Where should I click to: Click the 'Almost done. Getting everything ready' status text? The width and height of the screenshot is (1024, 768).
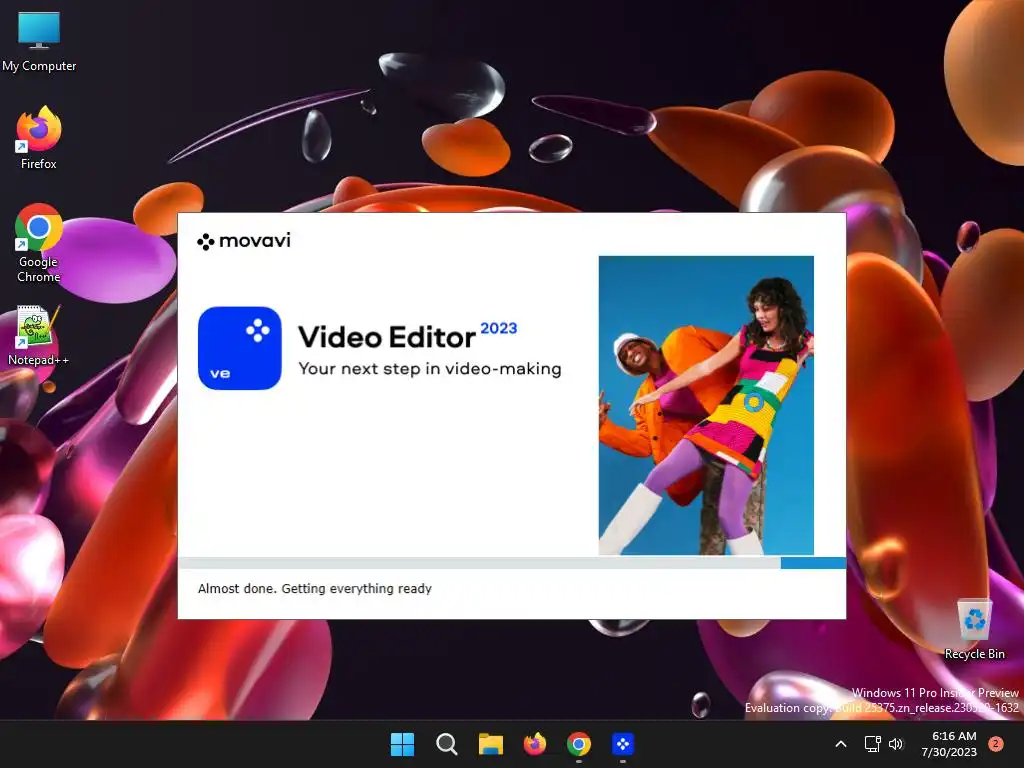click(x=315, y=588)
